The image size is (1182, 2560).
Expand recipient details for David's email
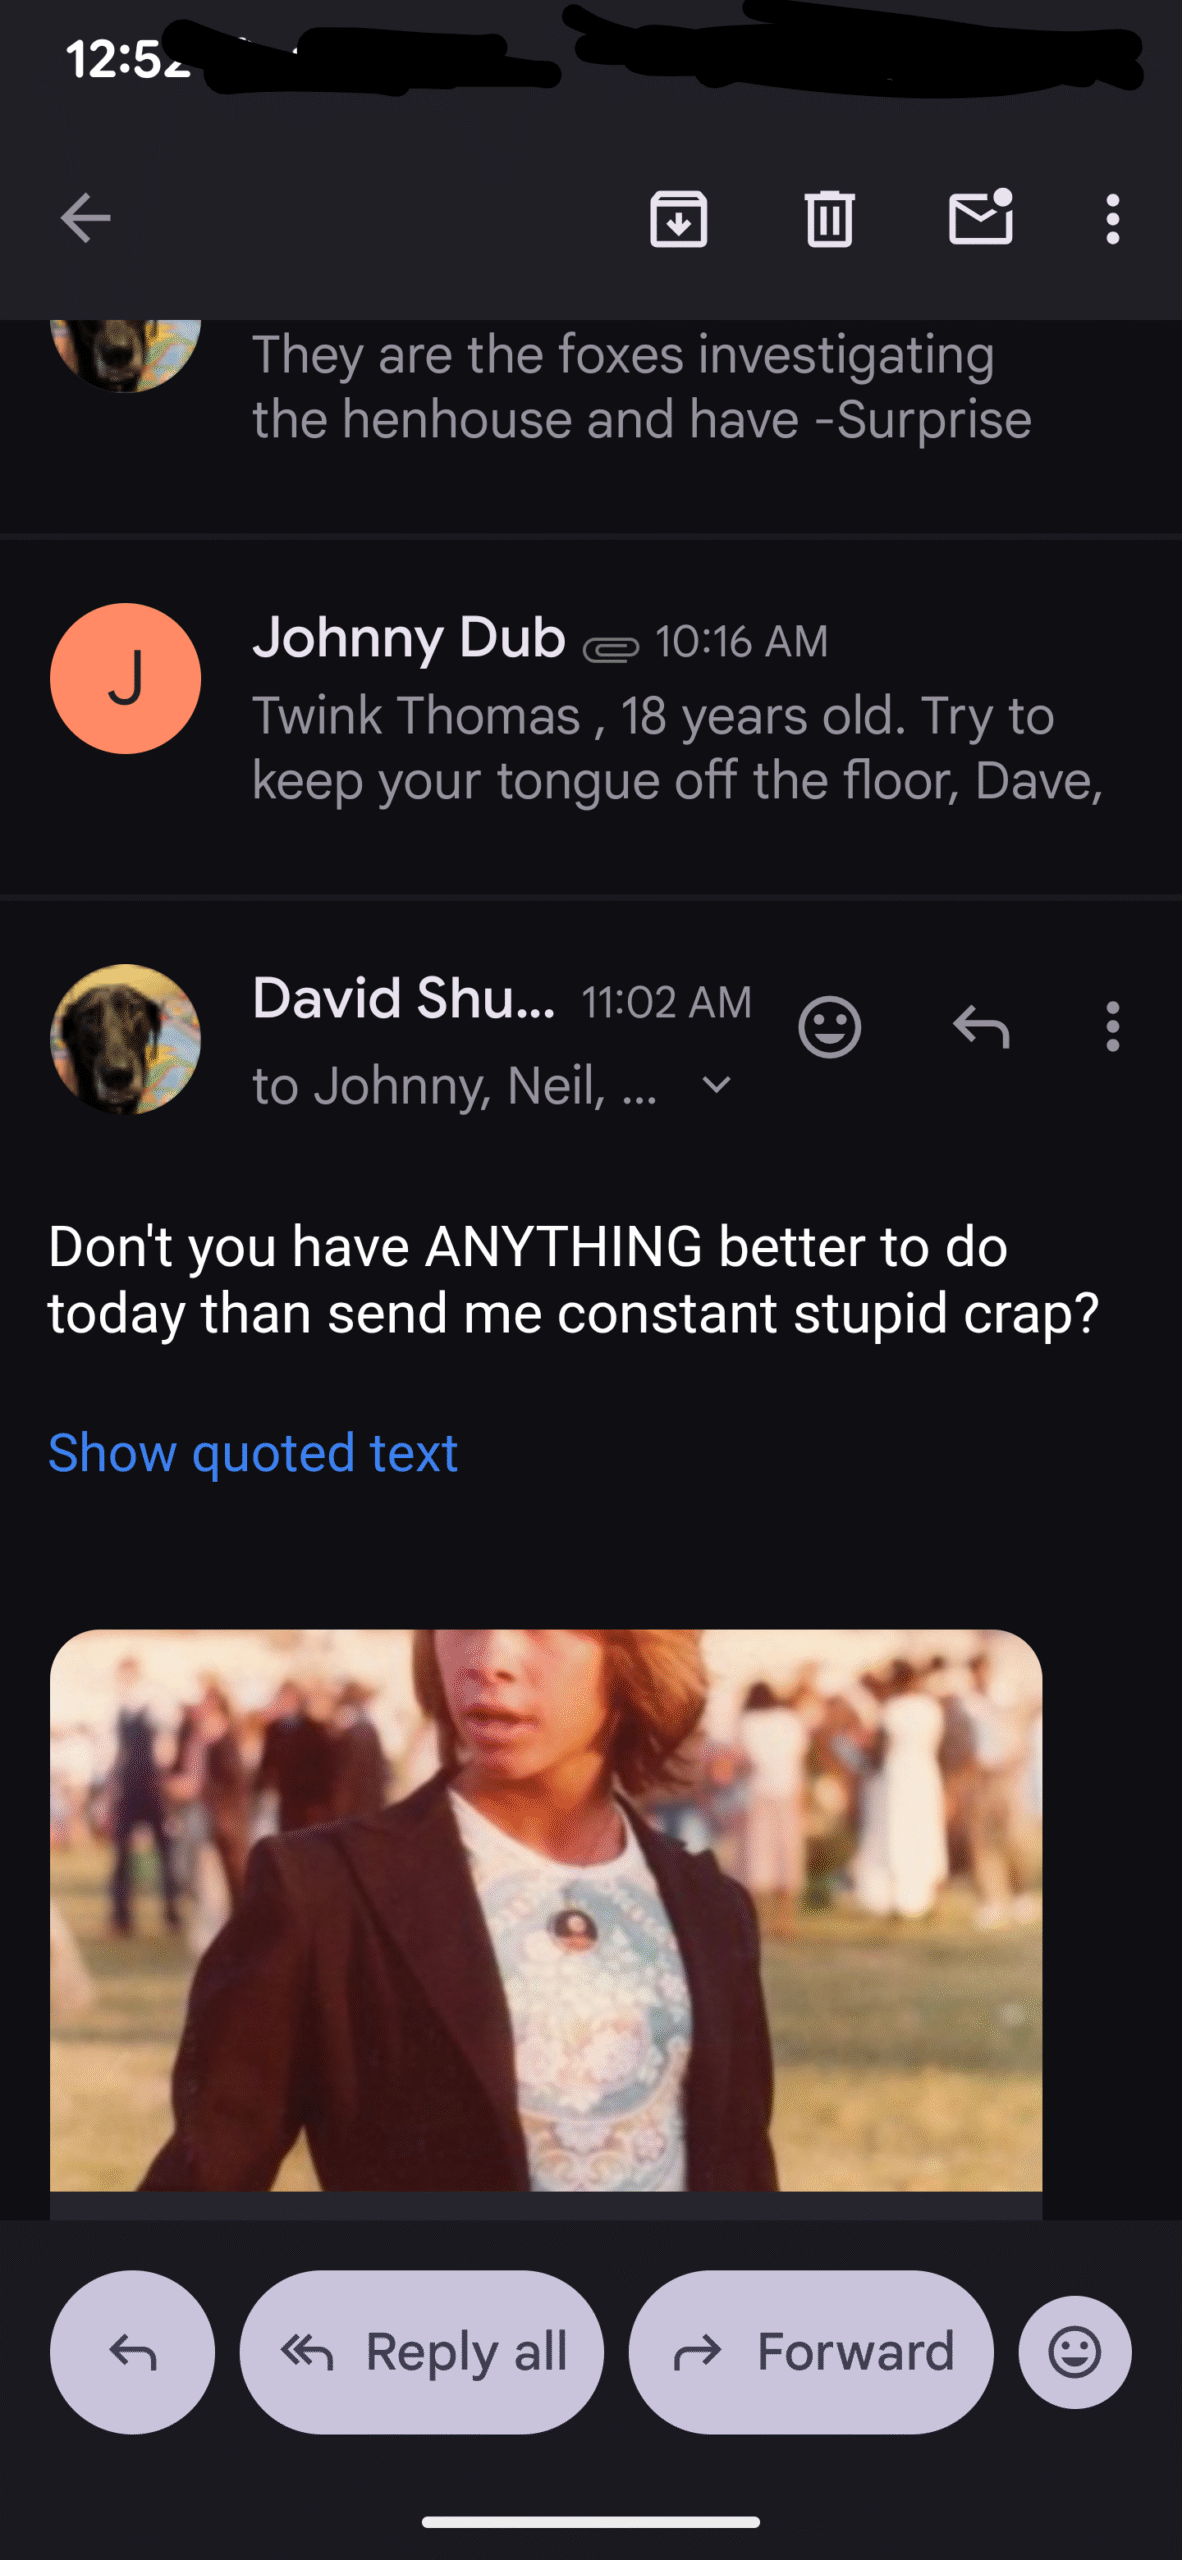point(716,1085)
